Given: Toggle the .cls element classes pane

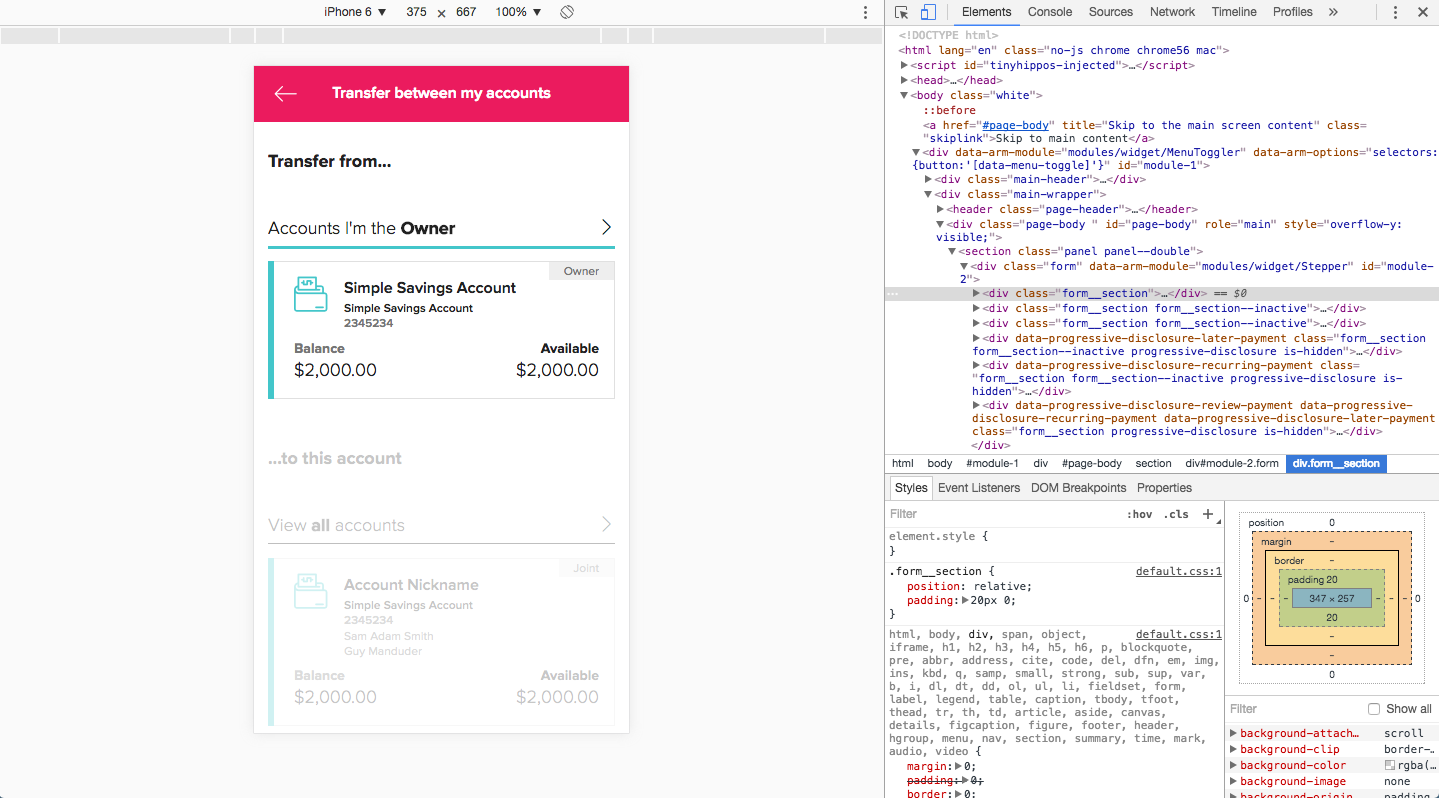Looking at the screenshot, I should click(x=1176, y=514).
